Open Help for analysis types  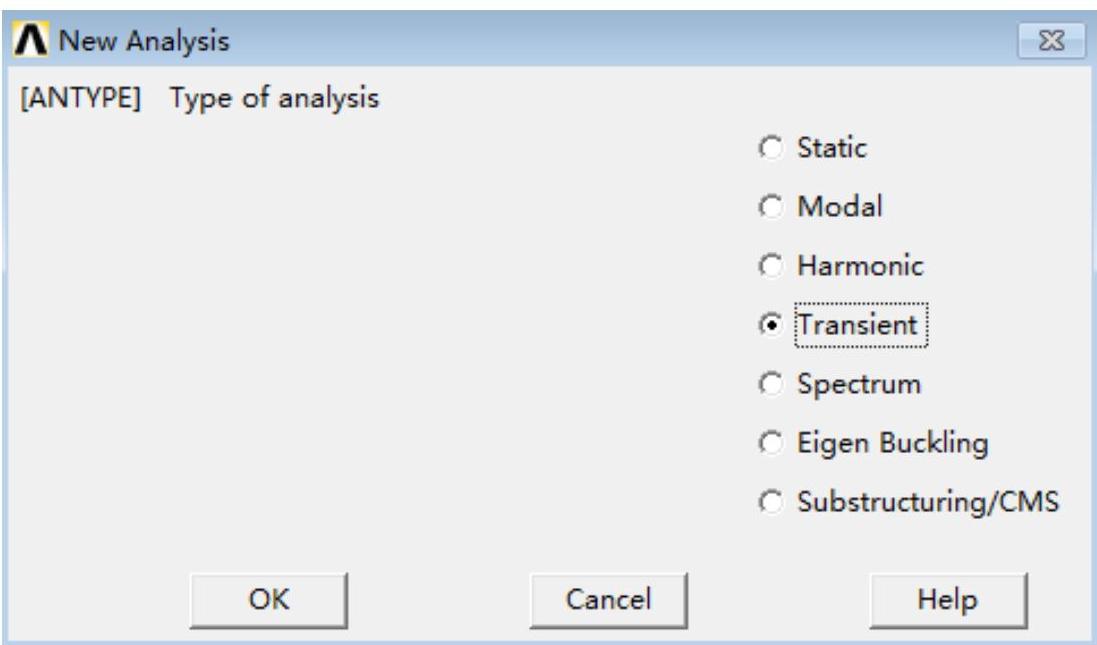(949, 599)
